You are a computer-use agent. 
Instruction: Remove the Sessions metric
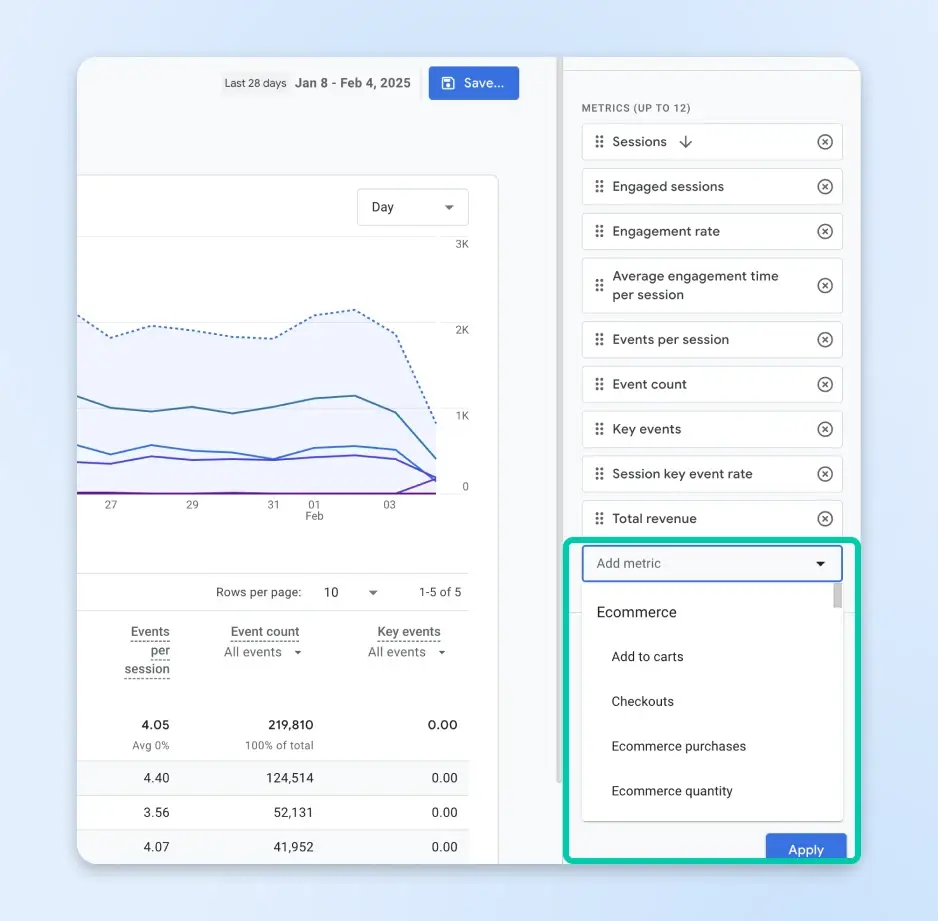click(824, 142)
